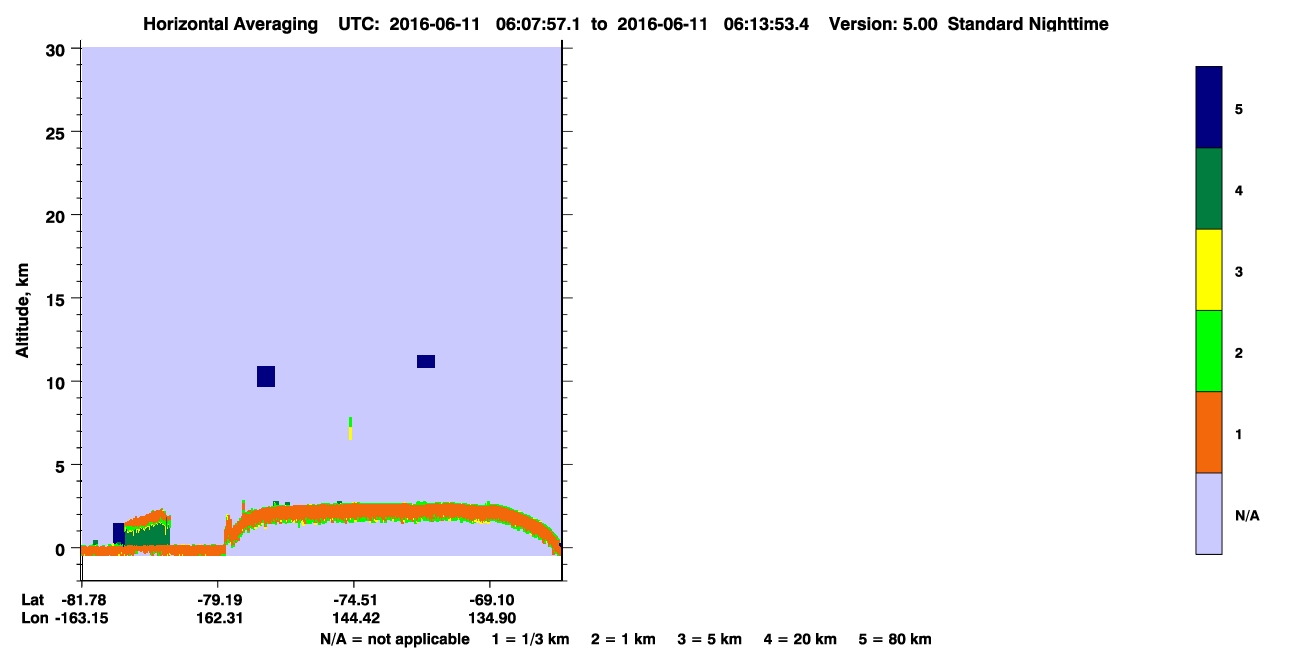The width and height of the screenshot is (1300, 667).
Task: Click the small dark blue block near the surface
Action: (x=118, y=533)
